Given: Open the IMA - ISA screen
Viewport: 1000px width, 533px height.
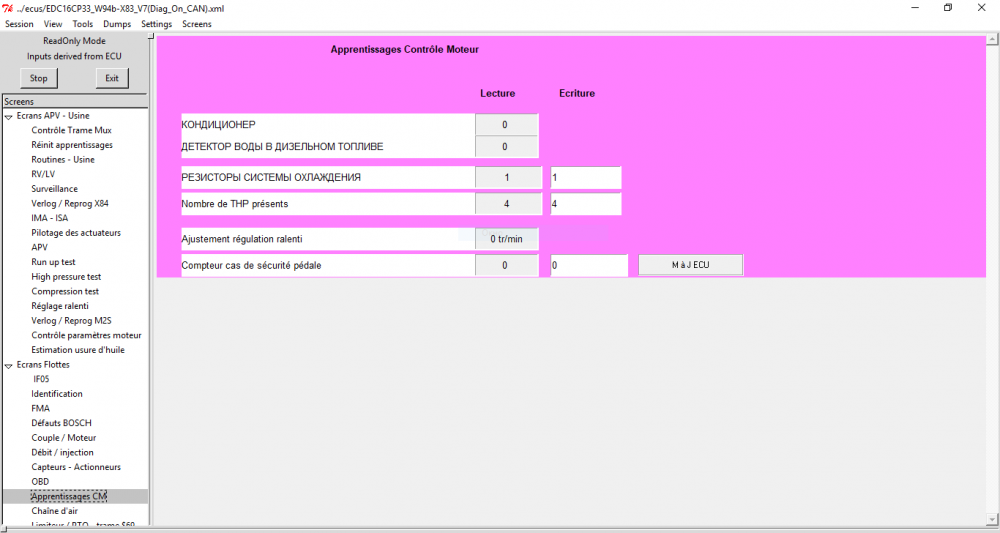Looking at the screenshot, I should 50,218.
